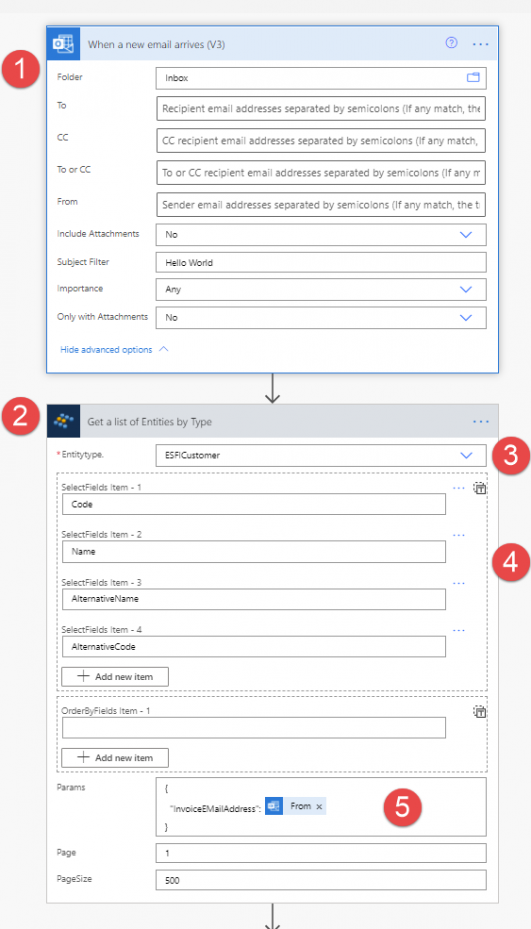Edit the AlternativeName field
Image resolution: width=531 pixels, height=929 pixels.
254,599
